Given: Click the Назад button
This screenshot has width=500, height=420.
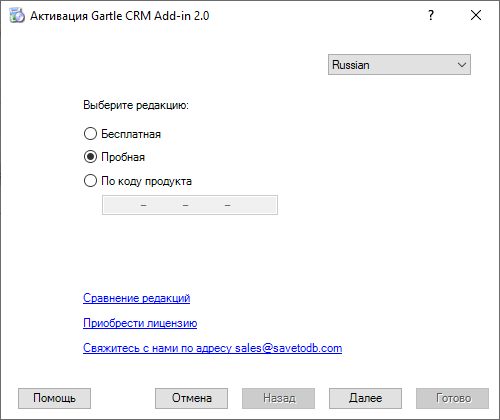Looking at the screenshot, I should pos(278,398).
